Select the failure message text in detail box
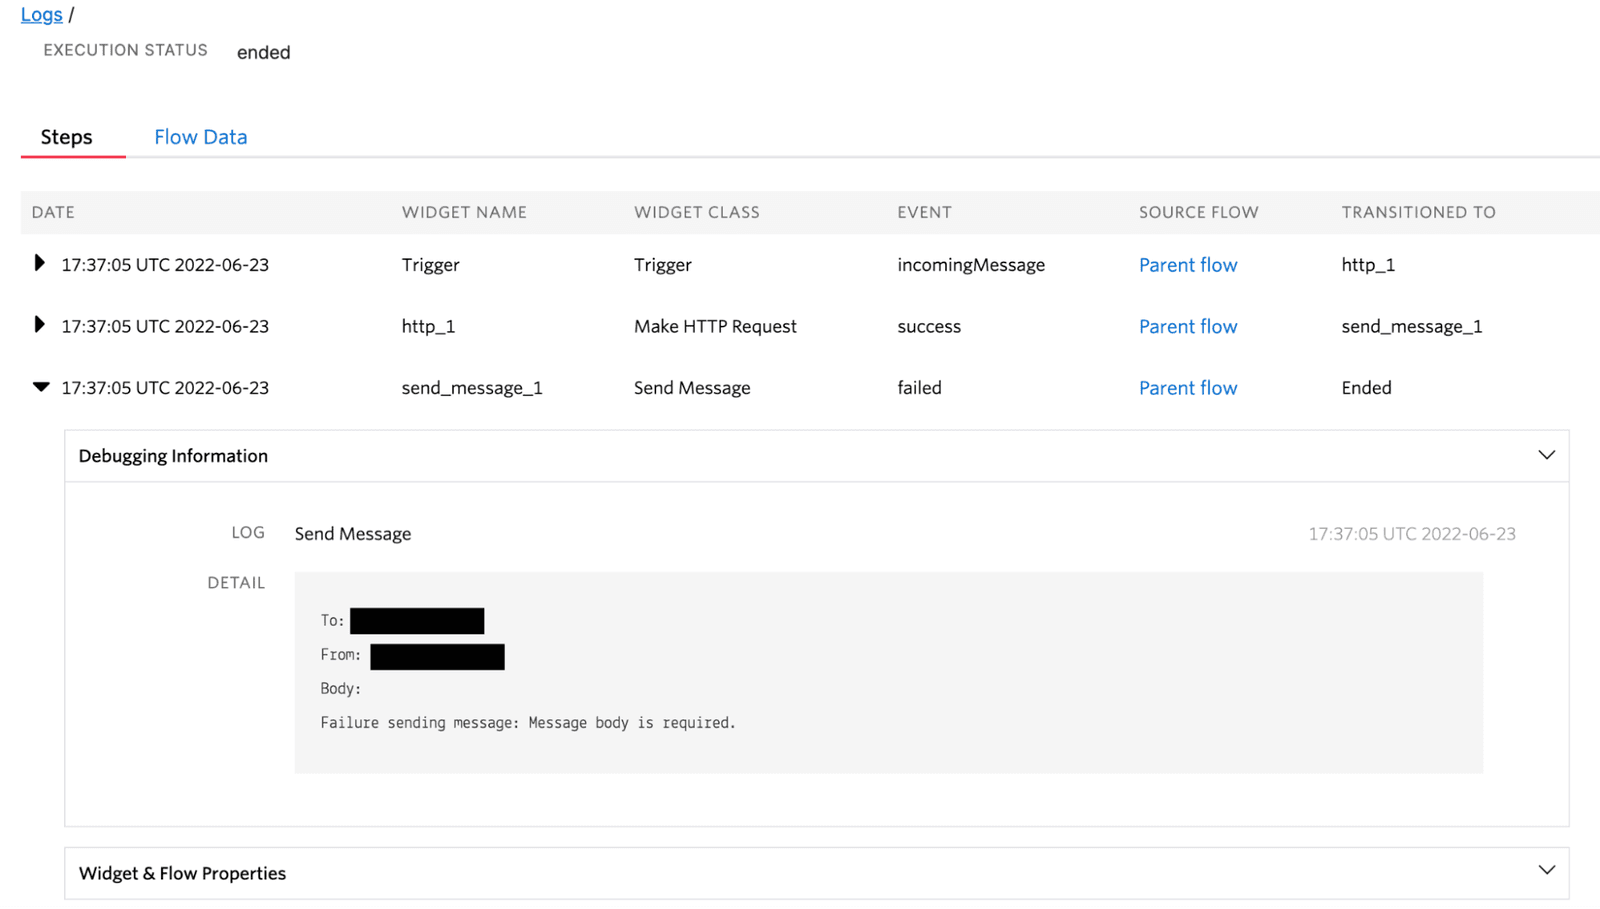 528,722
